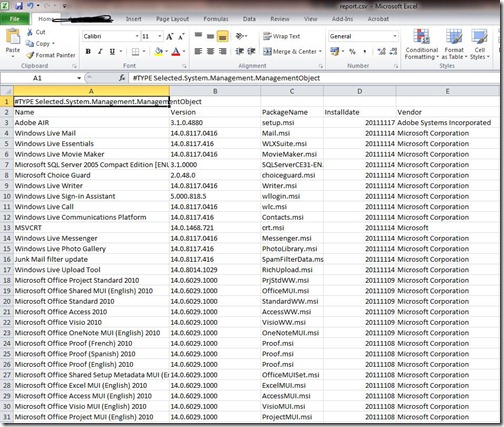
Task: Click the Cut scissors icon
Action: [30, 32]
